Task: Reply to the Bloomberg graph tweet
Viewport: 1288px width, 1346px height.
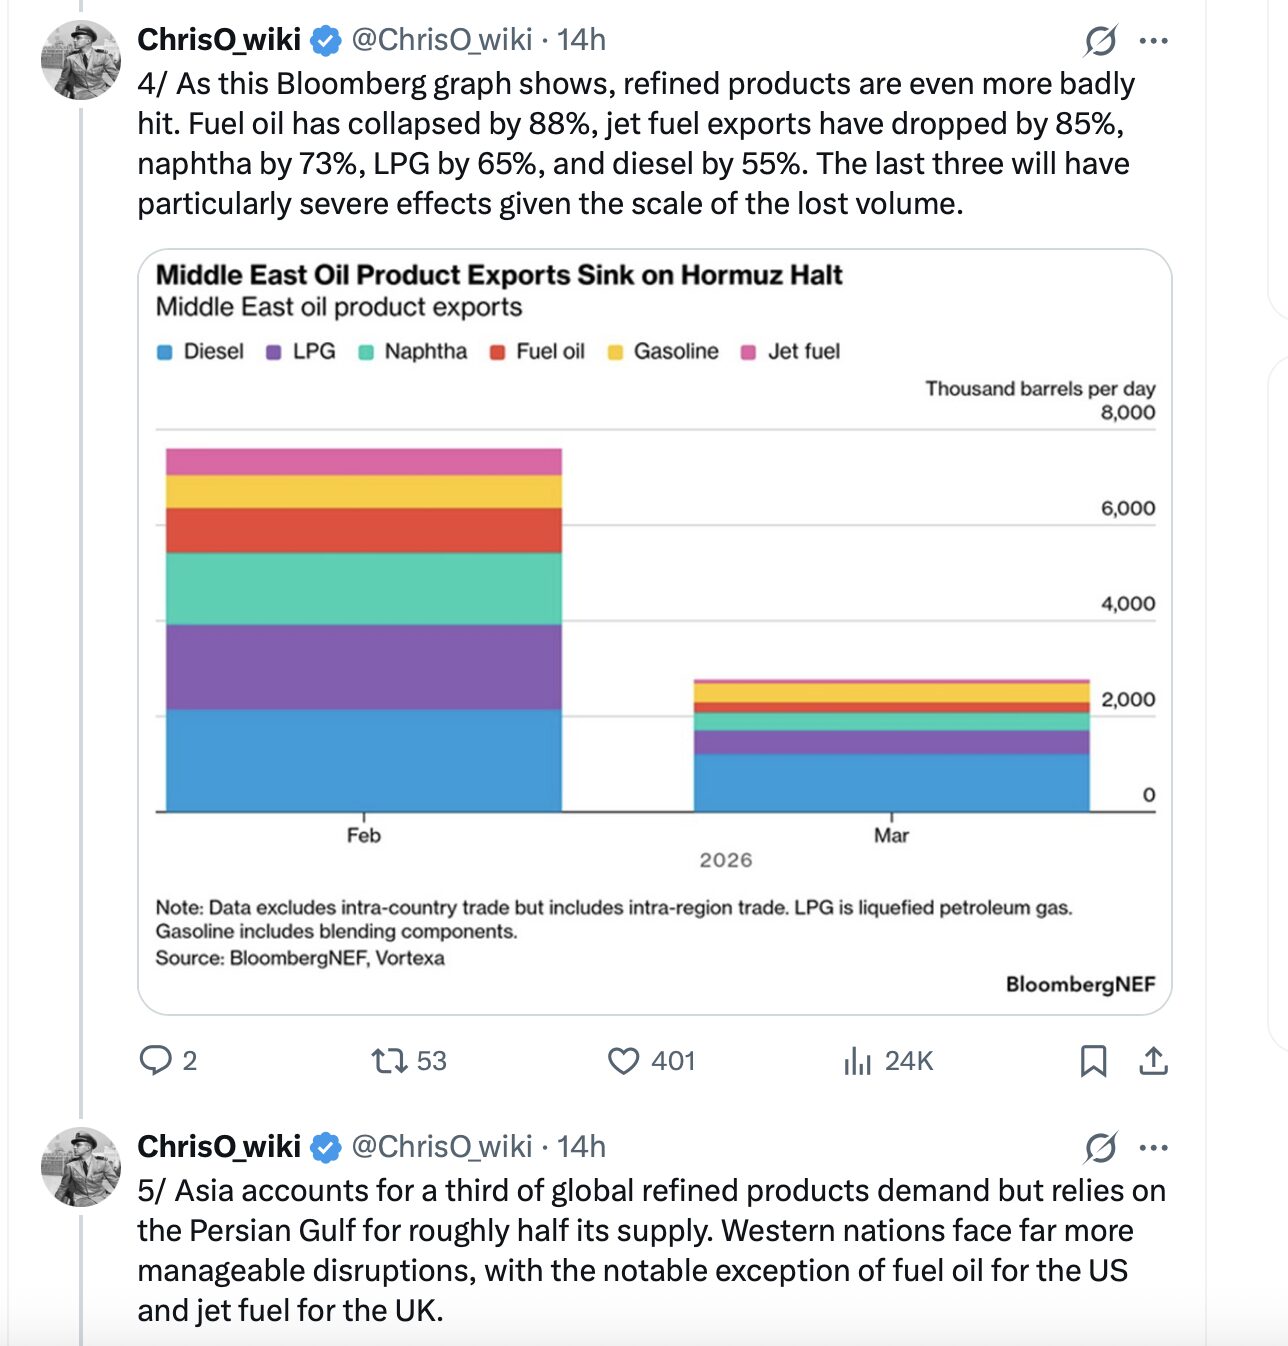Action: [x=156, y=1060]
